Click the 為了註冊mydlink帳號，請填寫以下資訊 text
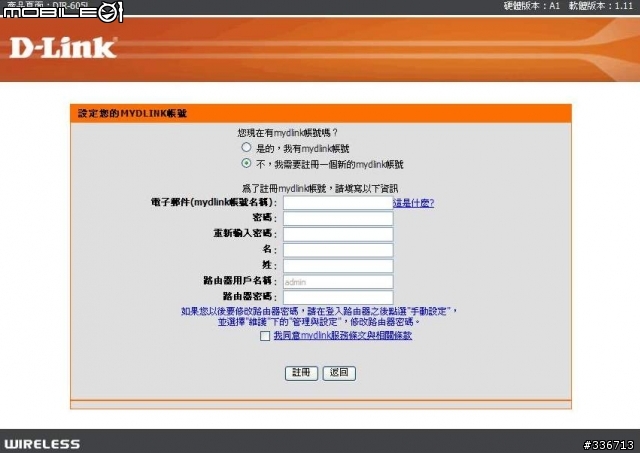This screenshot has height=453, width=640. pos(320,189)
